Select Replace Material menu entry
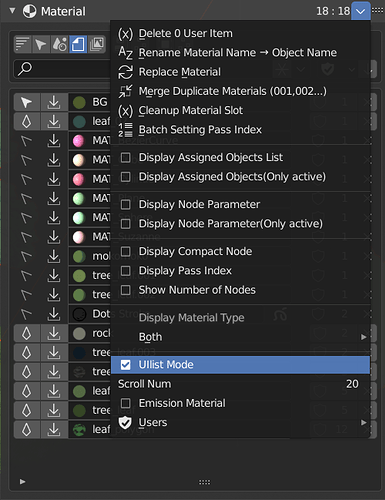The image size is (385, 500). [241, 72]
